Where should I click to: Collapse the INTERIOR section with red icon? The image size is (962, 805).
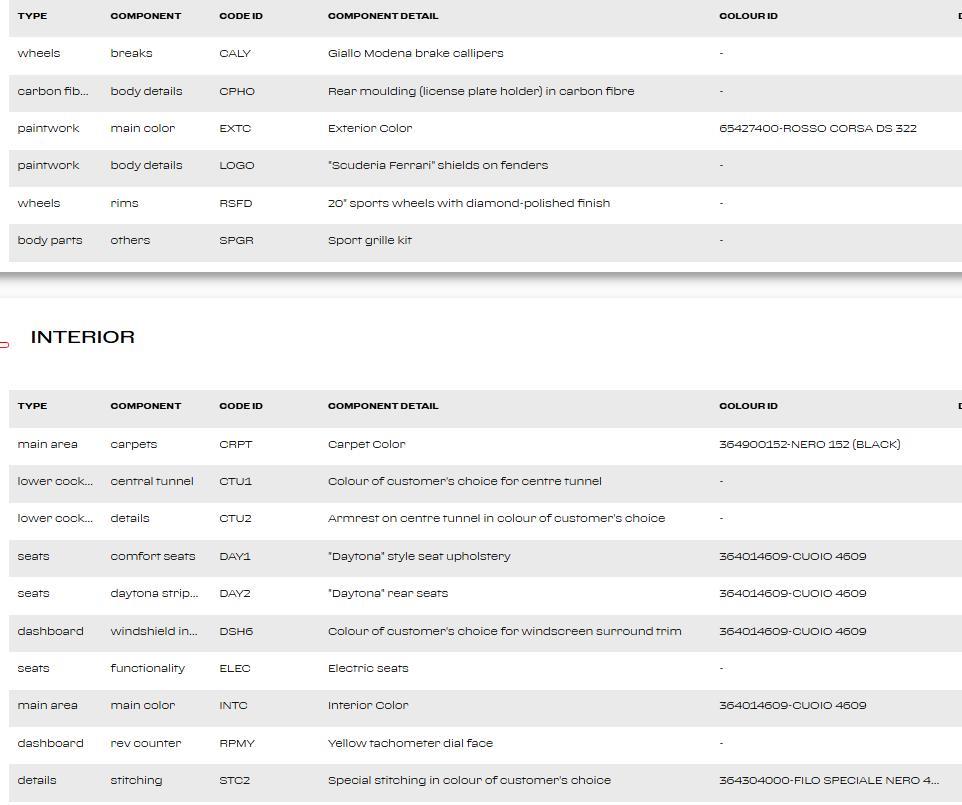(x=5, y=344)
